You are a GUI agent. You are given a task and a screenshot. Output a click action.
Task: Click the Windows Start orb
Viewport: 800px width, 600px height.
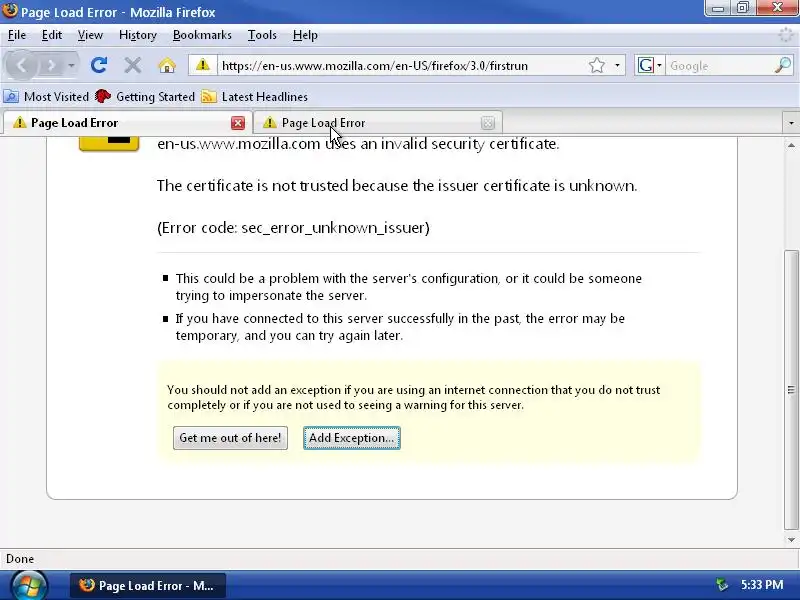28,586
